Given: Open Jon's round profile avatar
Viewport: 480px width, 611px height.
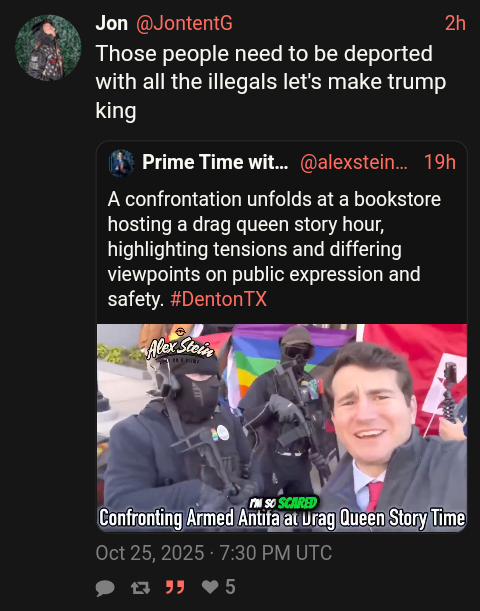Looking at the screenshot, I should coord(48,48).
